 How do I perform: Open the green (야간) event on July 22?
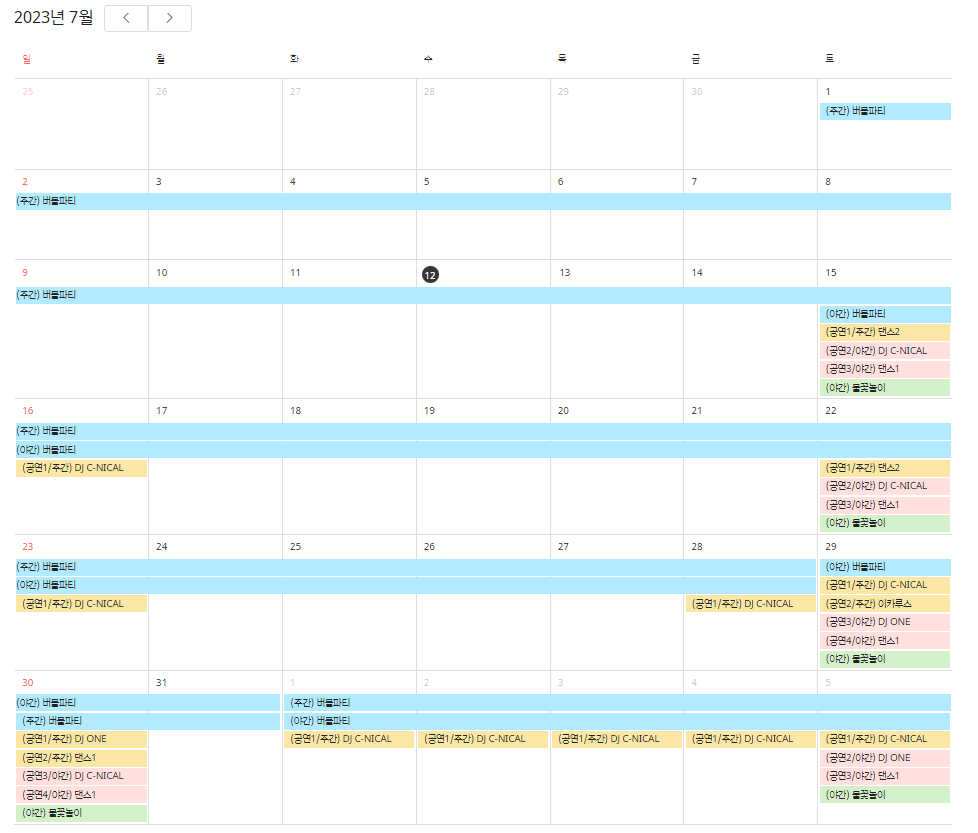pyautogui.click(x=885, y=523)
